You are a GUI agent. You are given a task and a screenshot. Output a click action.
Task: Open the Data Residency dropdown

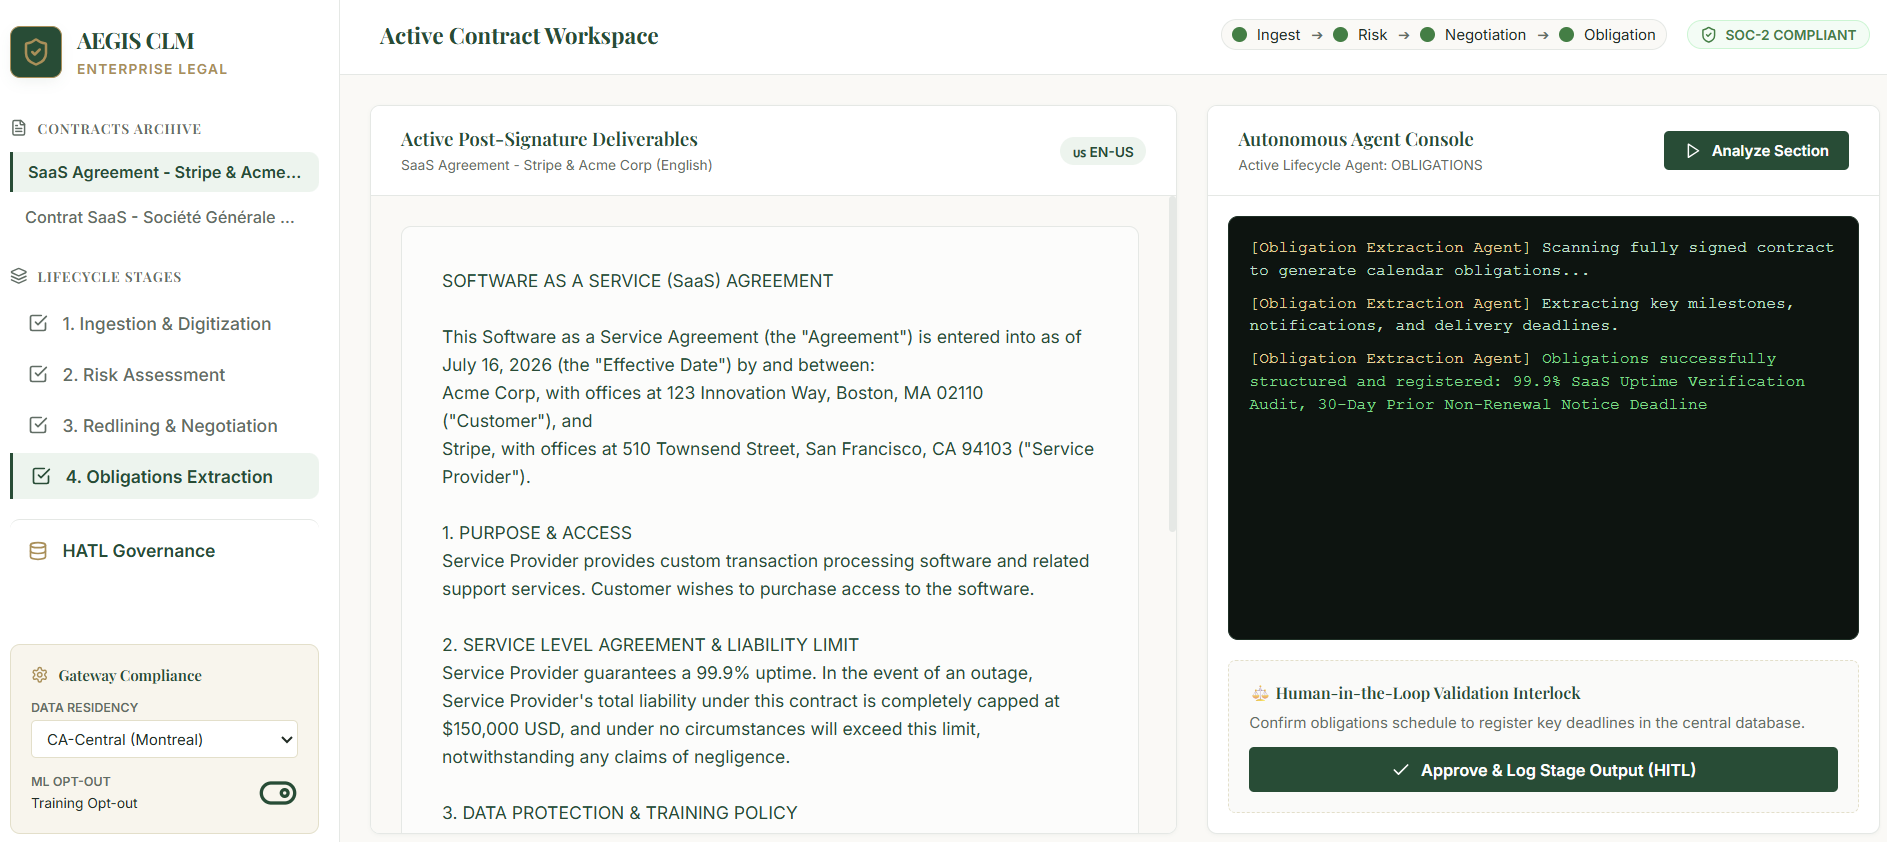pyautogui.click(x=165, y=739)
